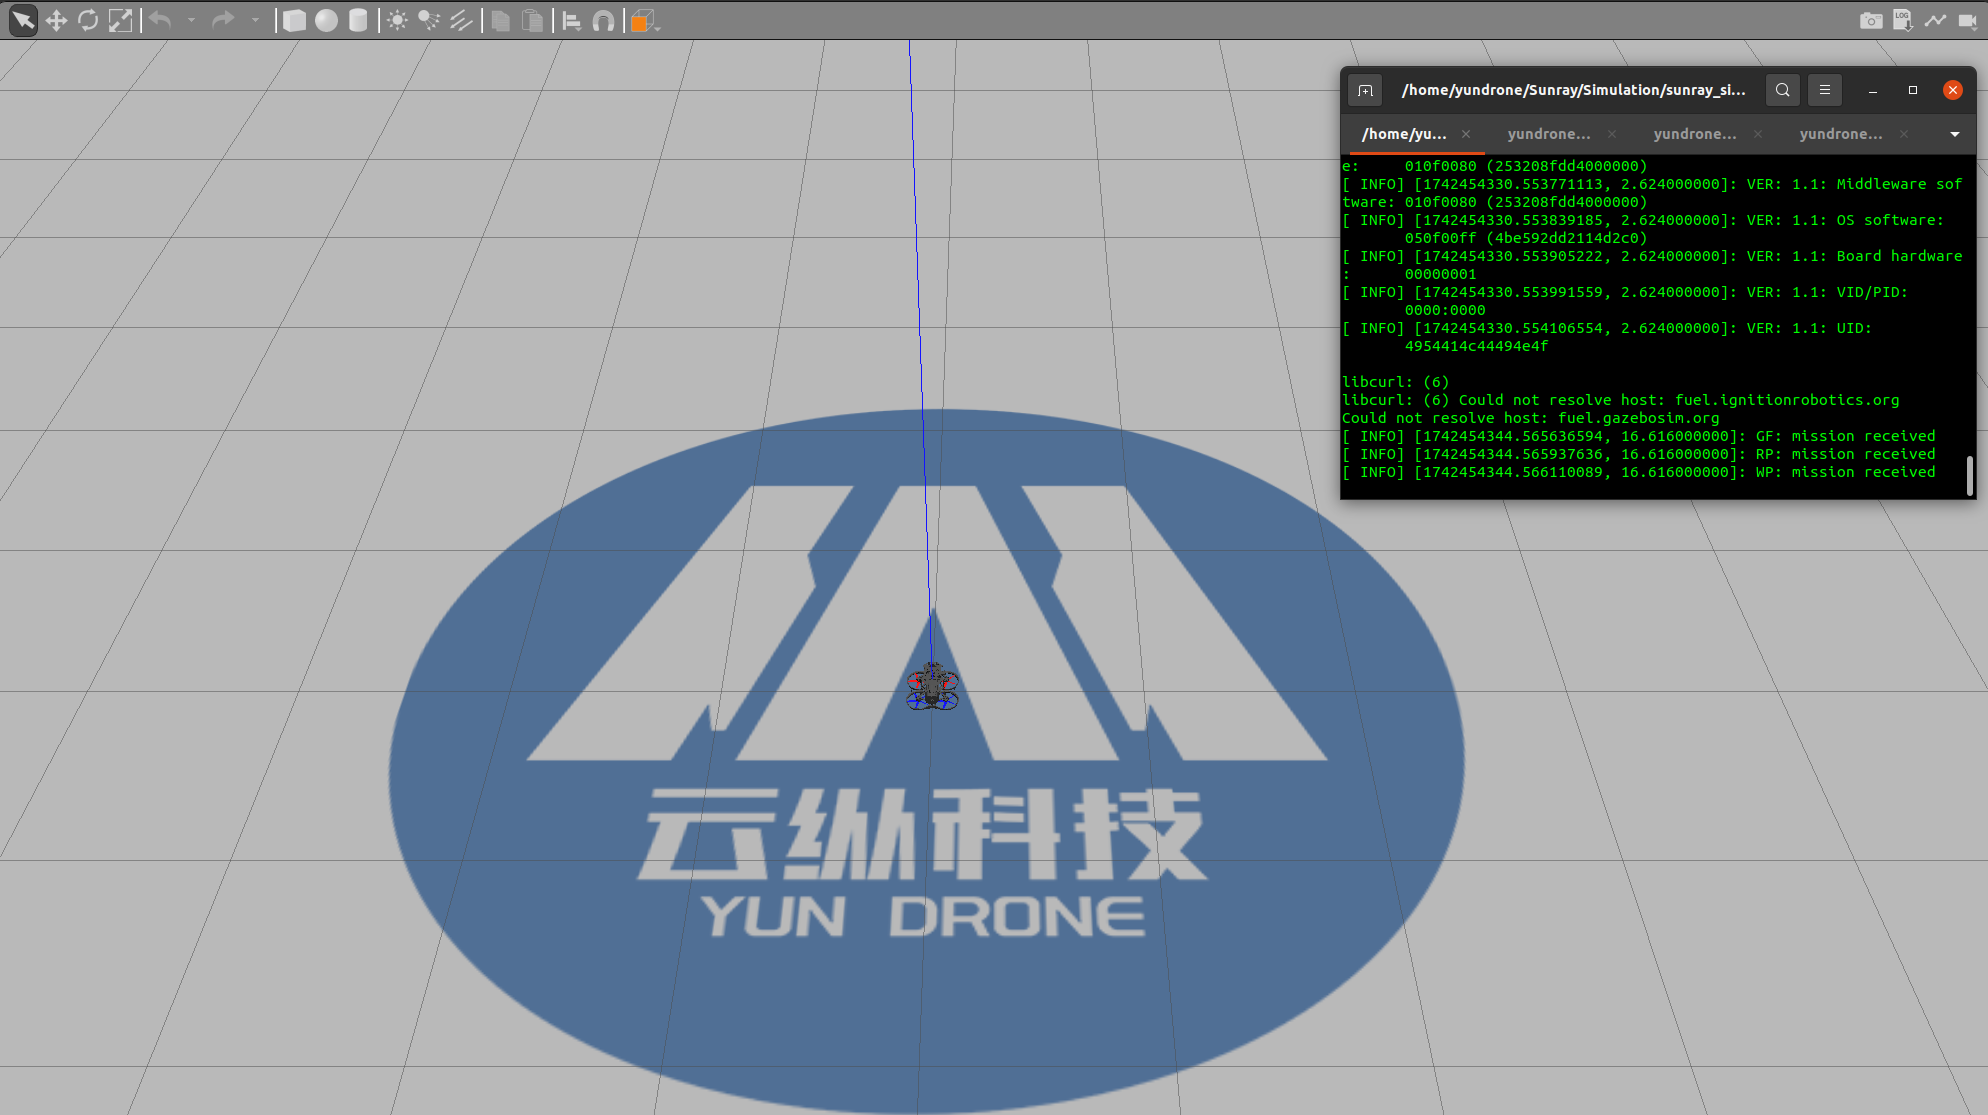Click the copy icon in toolbar
The height and width of the screenshot is (1115, 1988).
pos(501,20)
